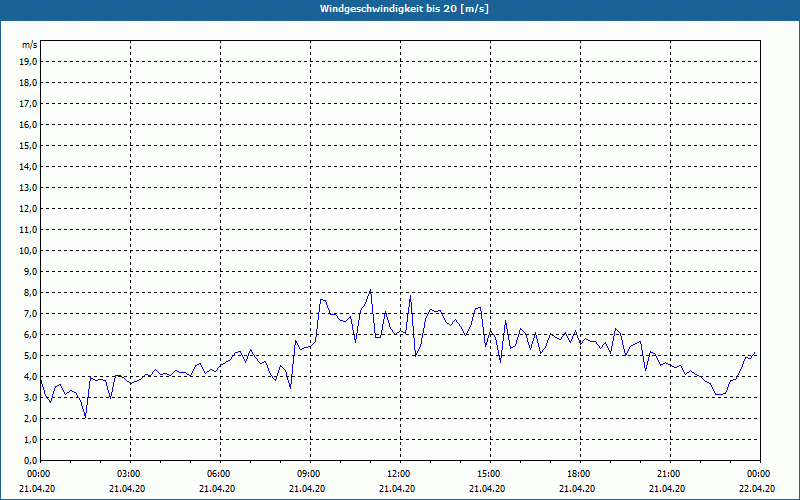Select the y-axis tick label '17,0'

click(x=29, y=104)
